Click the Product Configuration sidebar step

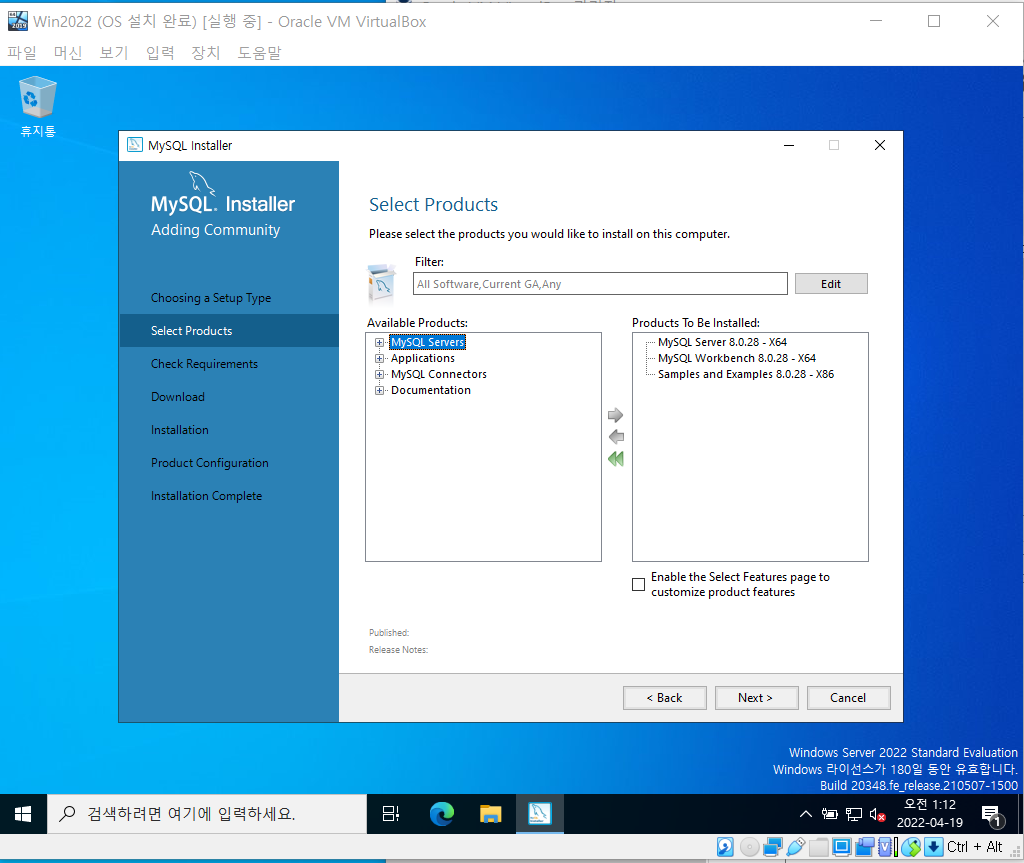[x=210, y=463]
